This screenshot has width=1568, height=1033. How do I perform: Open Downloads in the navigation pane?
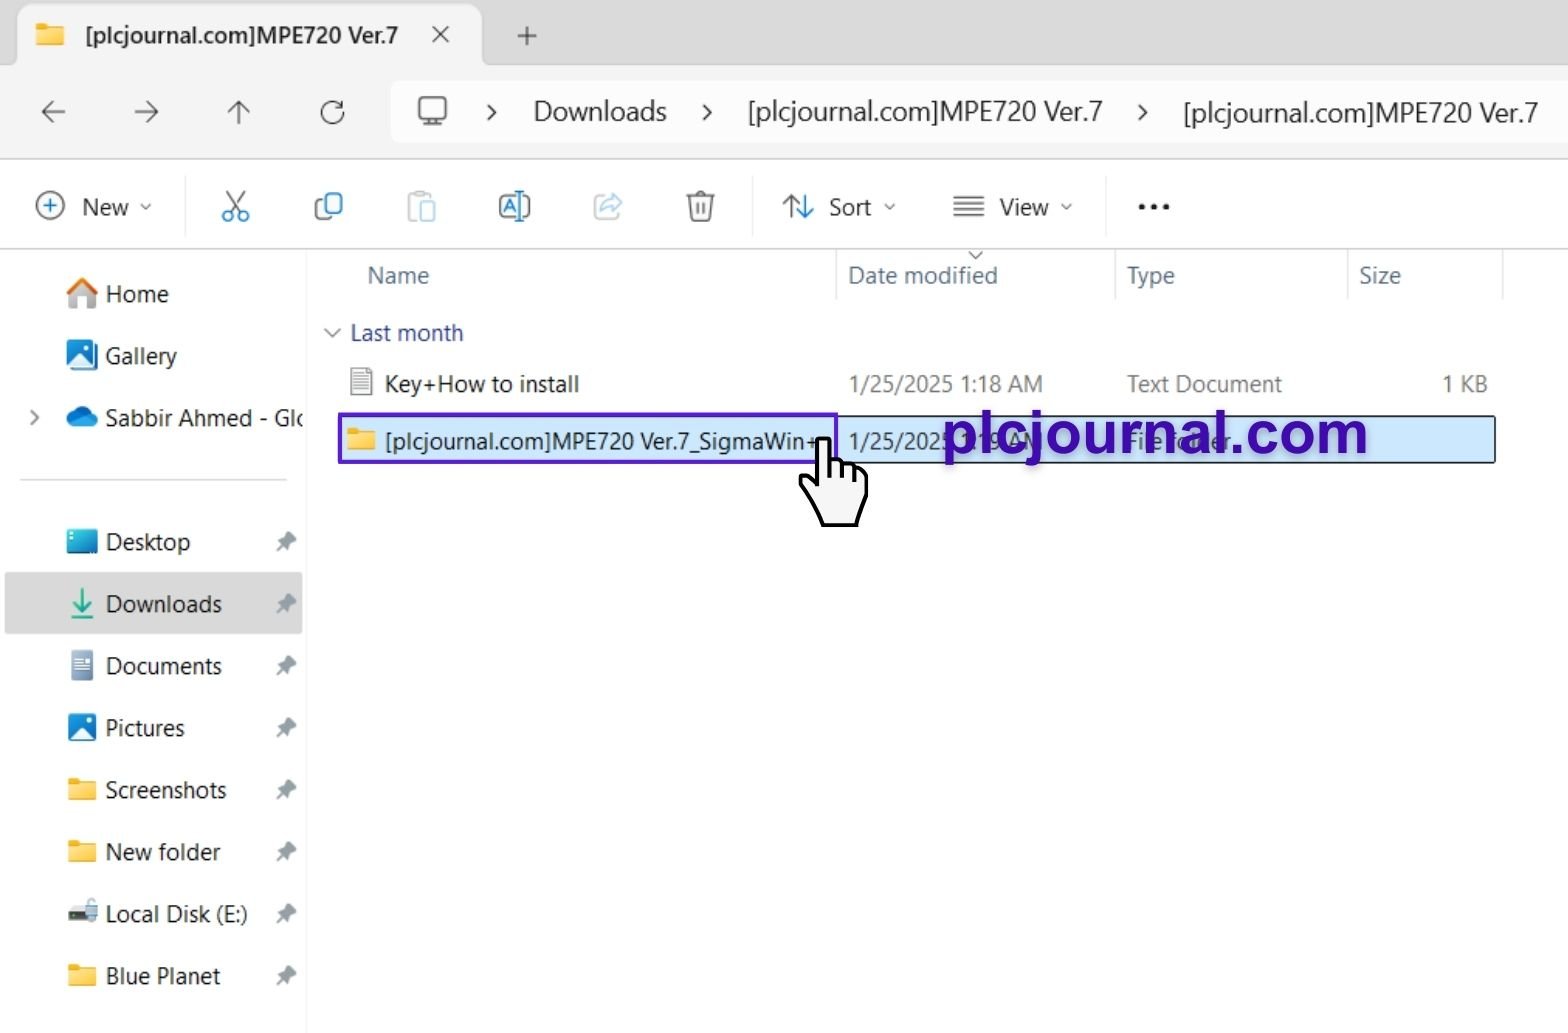[x=154, y=604]
